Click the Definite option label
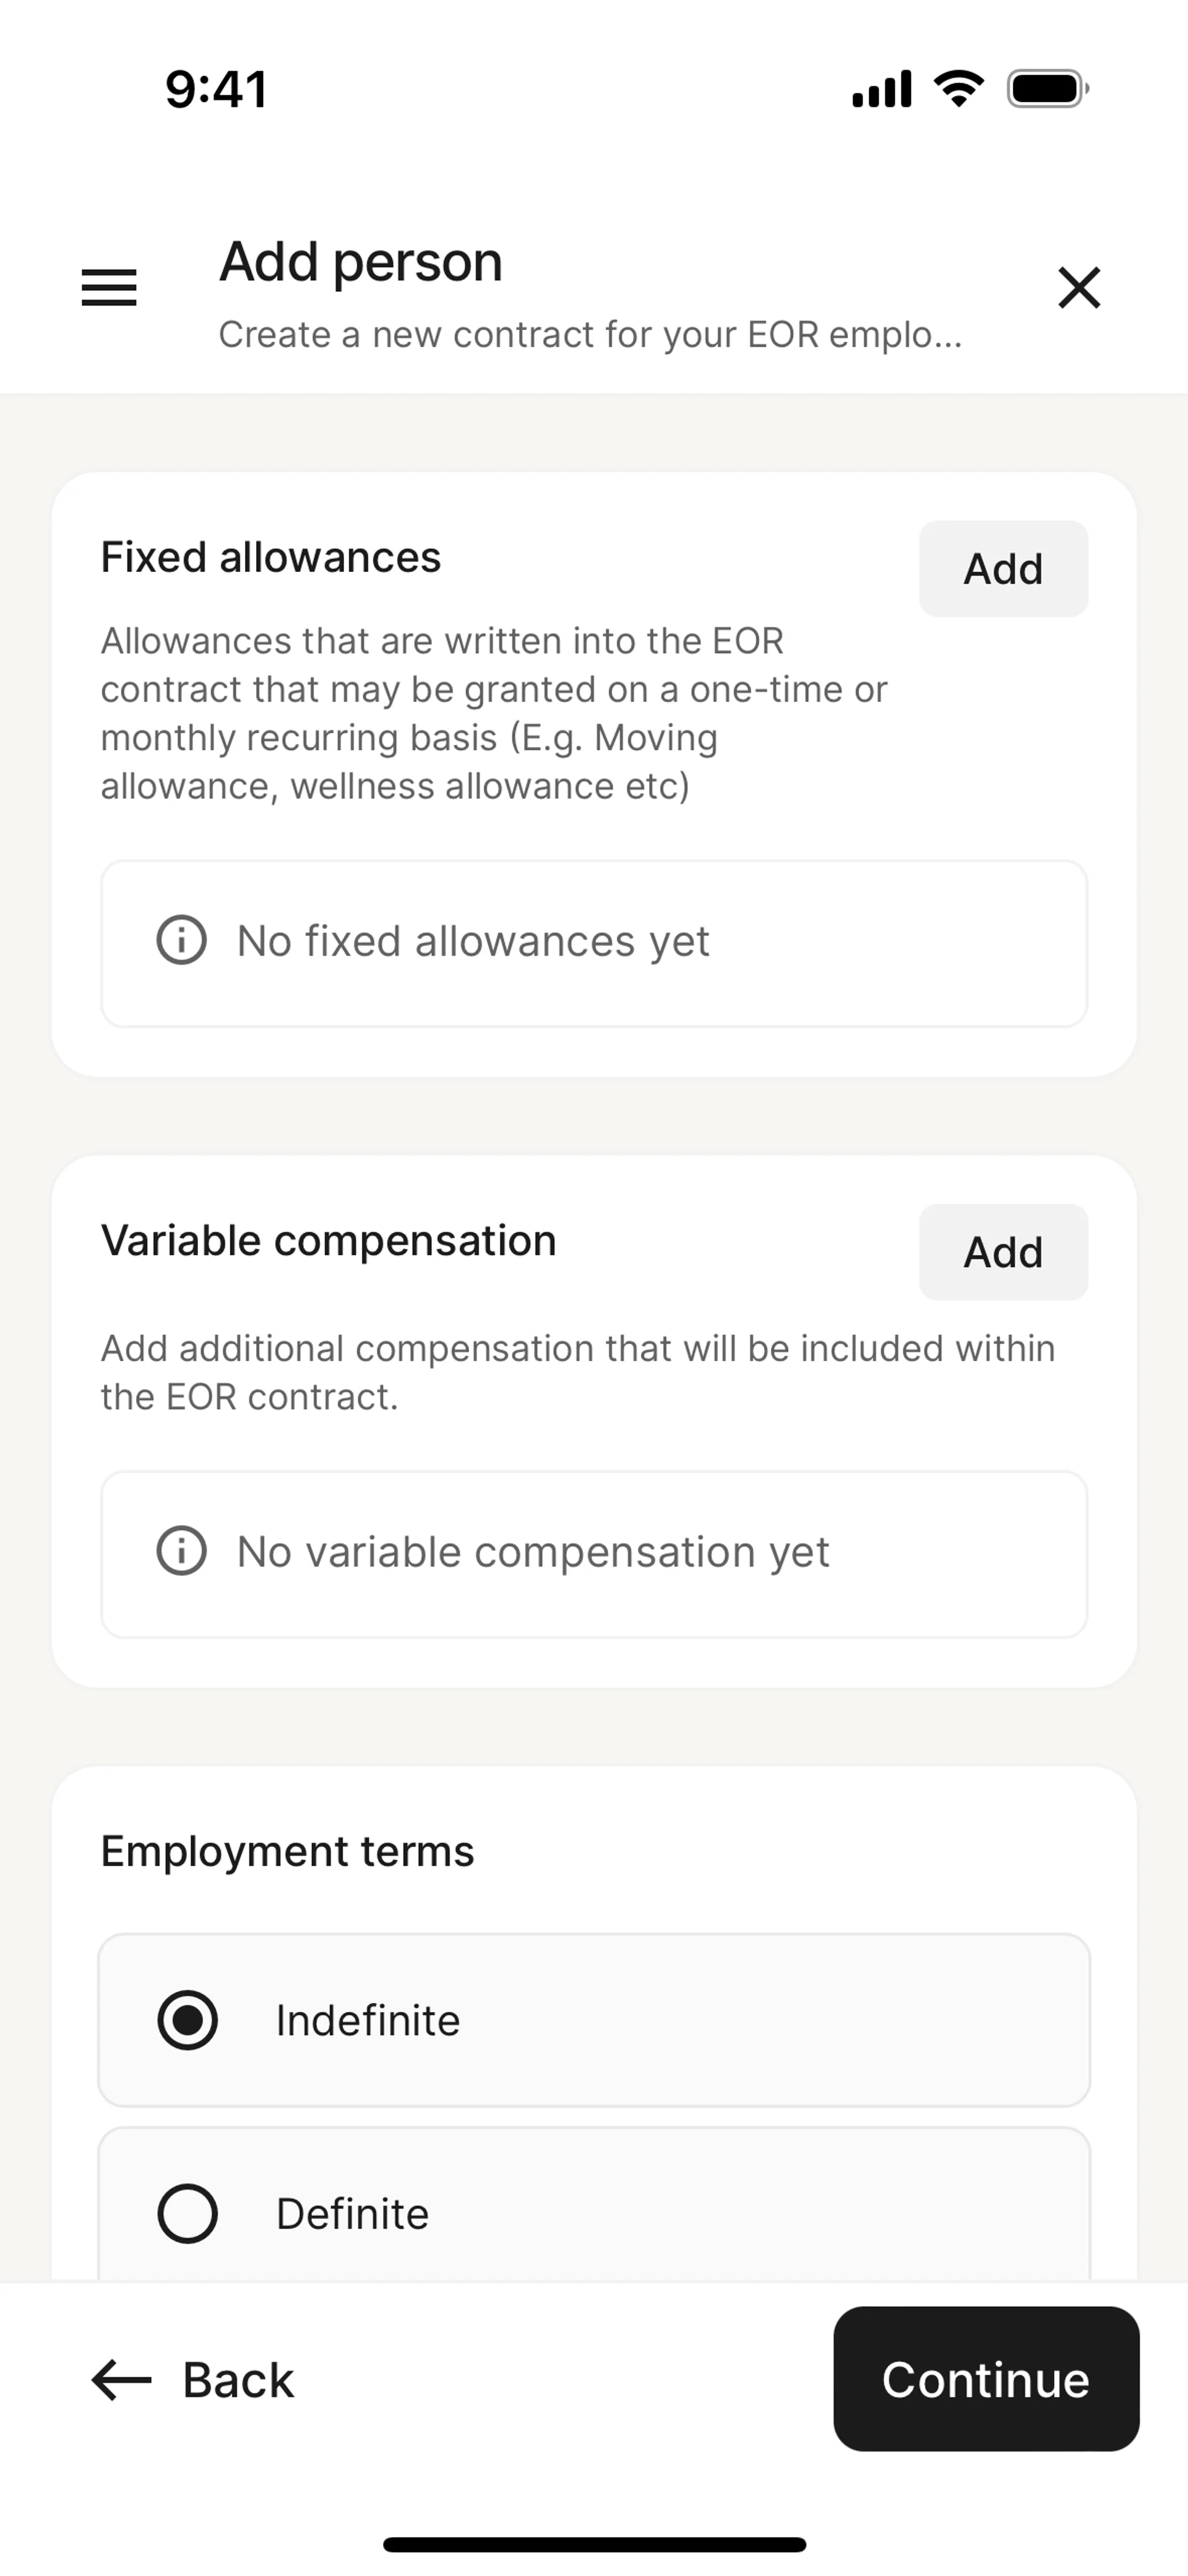This screenshot has height=2576, width=1188. tap(353, 2214)
